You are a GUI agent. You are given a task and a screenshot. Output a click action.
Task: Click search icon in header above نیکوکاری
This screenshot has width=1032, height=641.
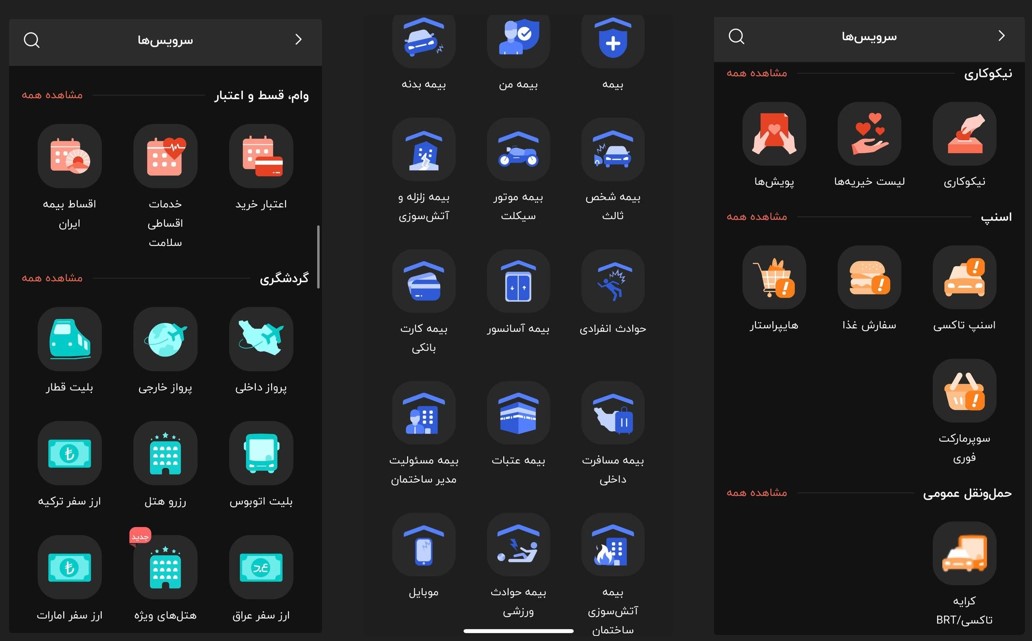[x=737, y=37]
